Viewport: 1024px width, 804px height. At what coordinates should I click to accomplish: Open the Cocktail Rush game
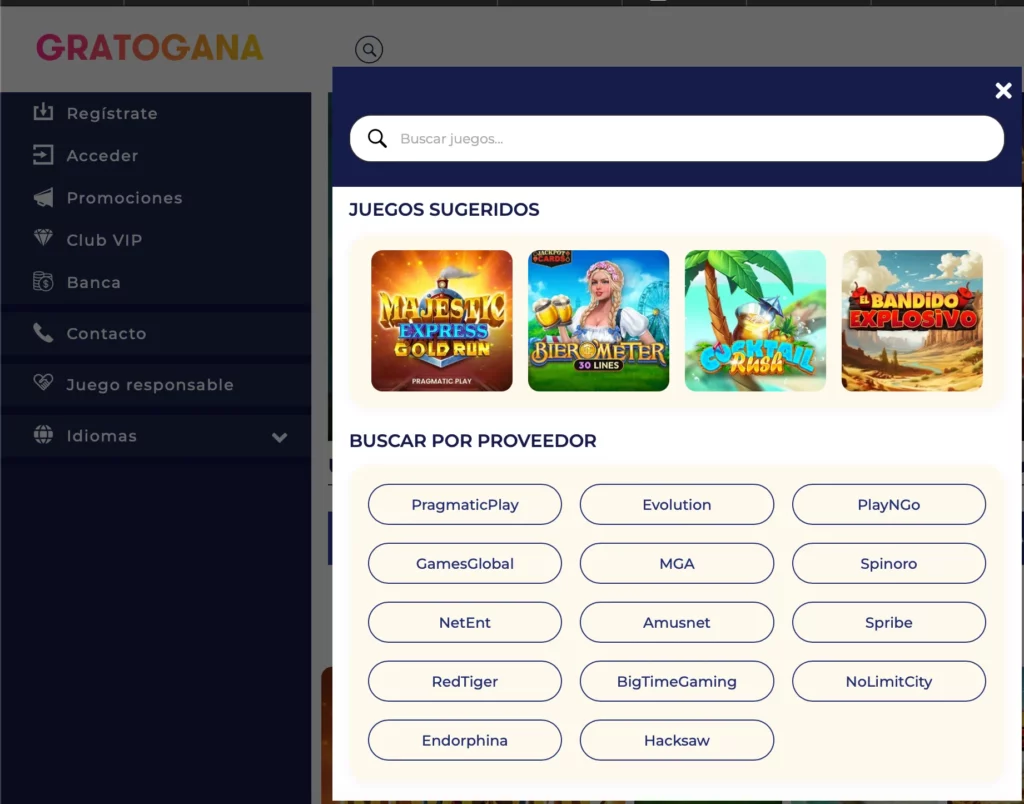(x=755, y=321)
